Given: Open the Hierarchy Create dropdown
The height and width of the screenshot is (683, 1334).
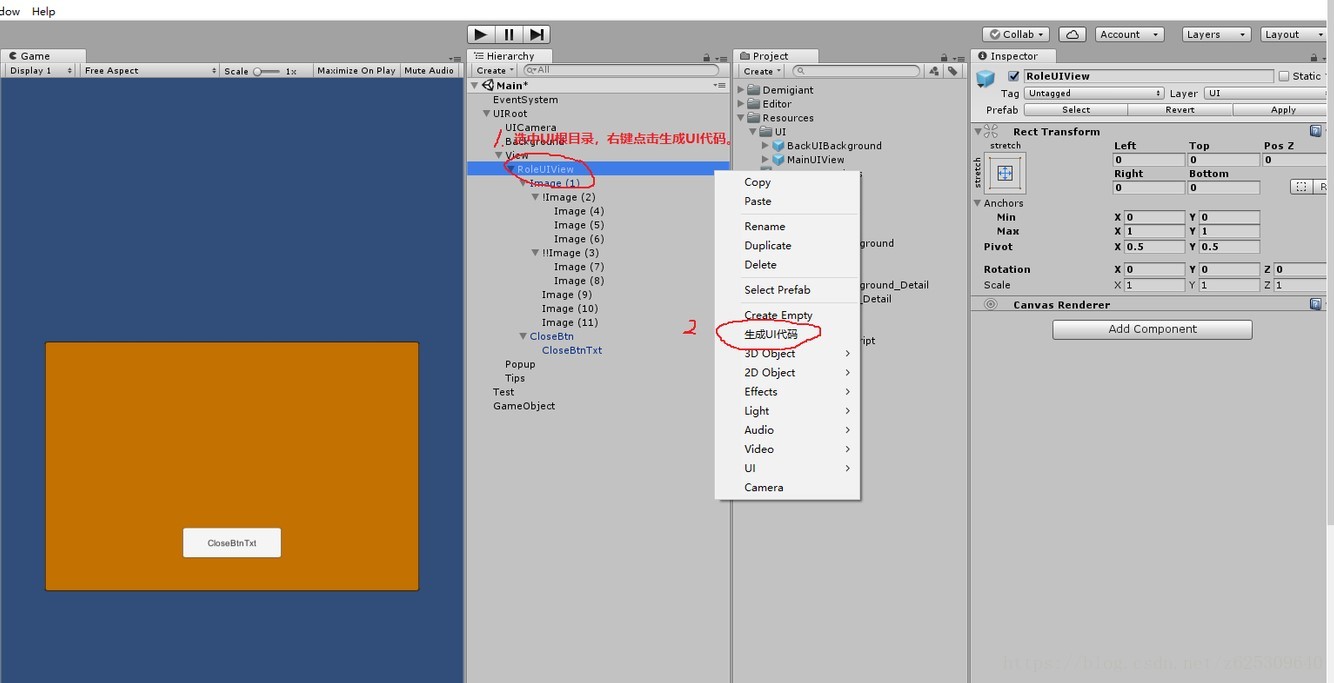Looking at the screenshot, I should (x=495, y=70).
